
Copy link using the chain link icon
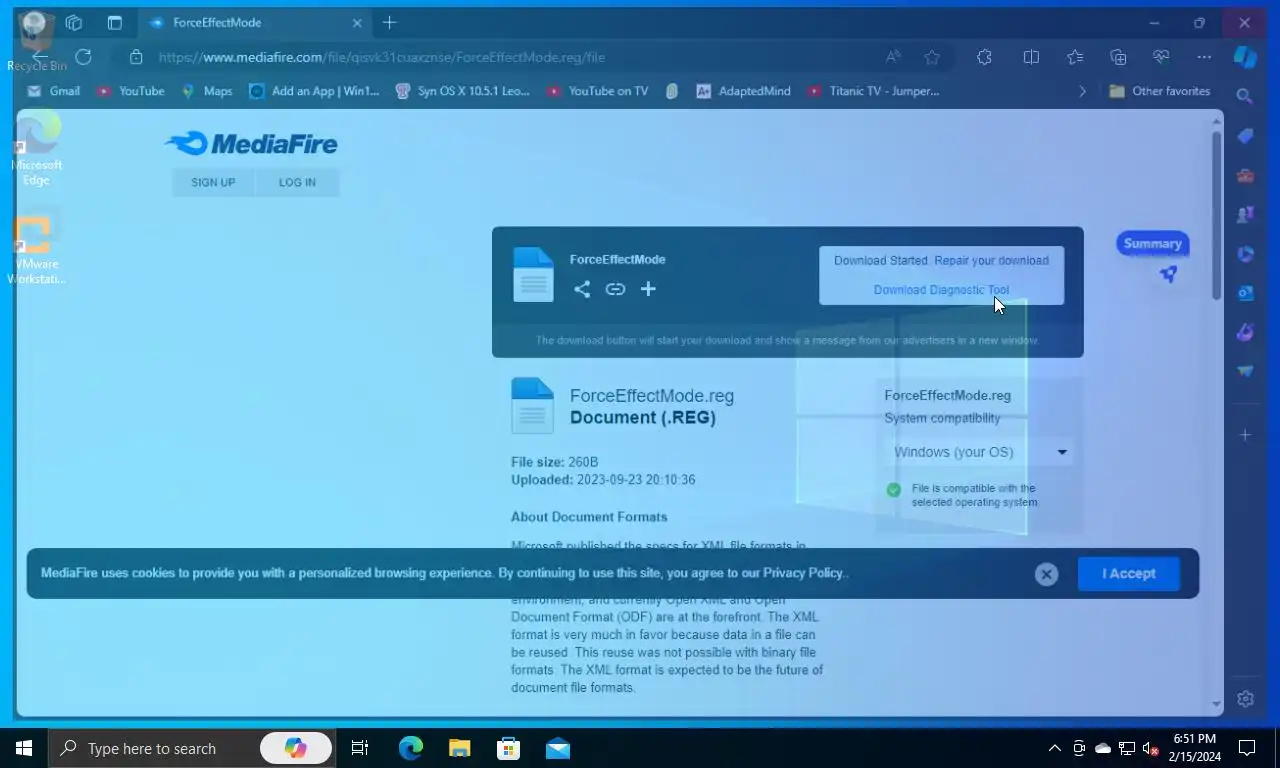[x=615, y=289]
